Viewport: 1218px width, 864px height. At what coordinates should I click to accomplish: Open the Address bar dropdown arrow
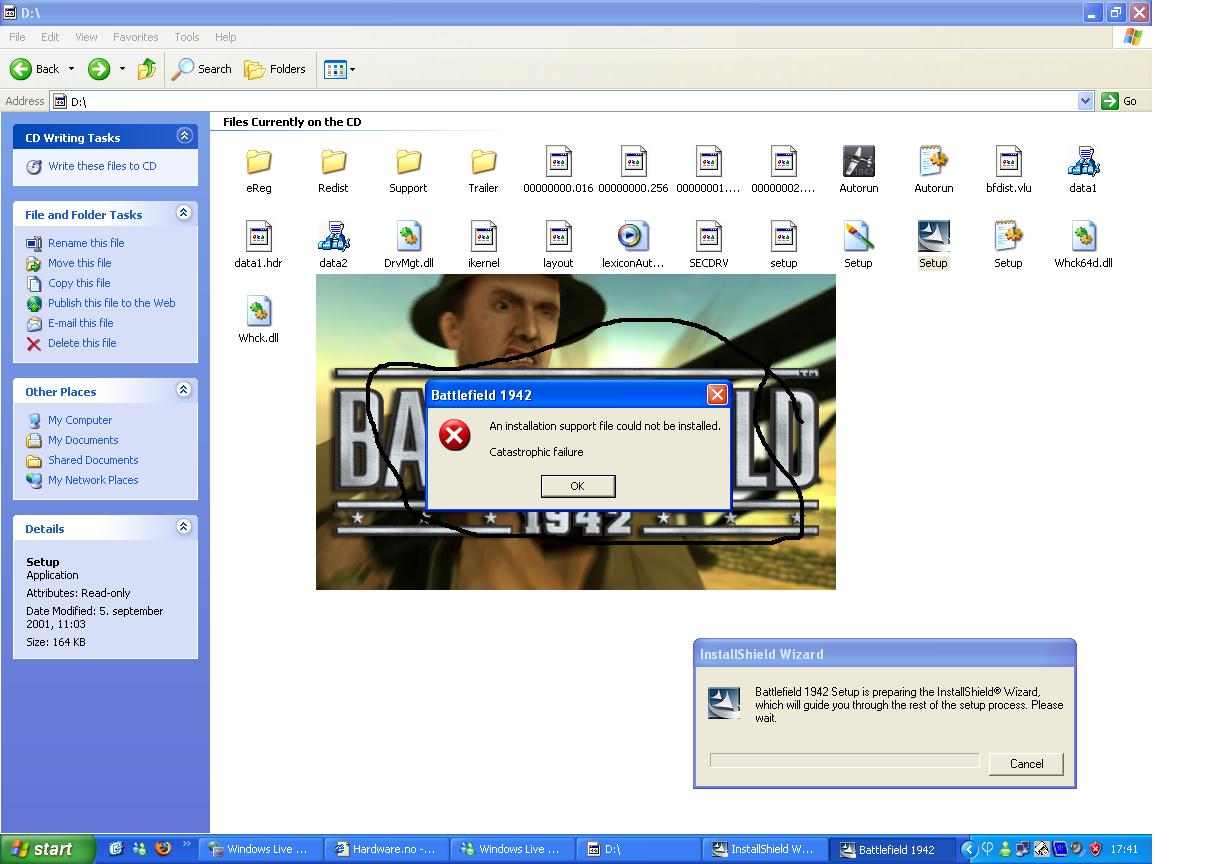click(1086, 101)
